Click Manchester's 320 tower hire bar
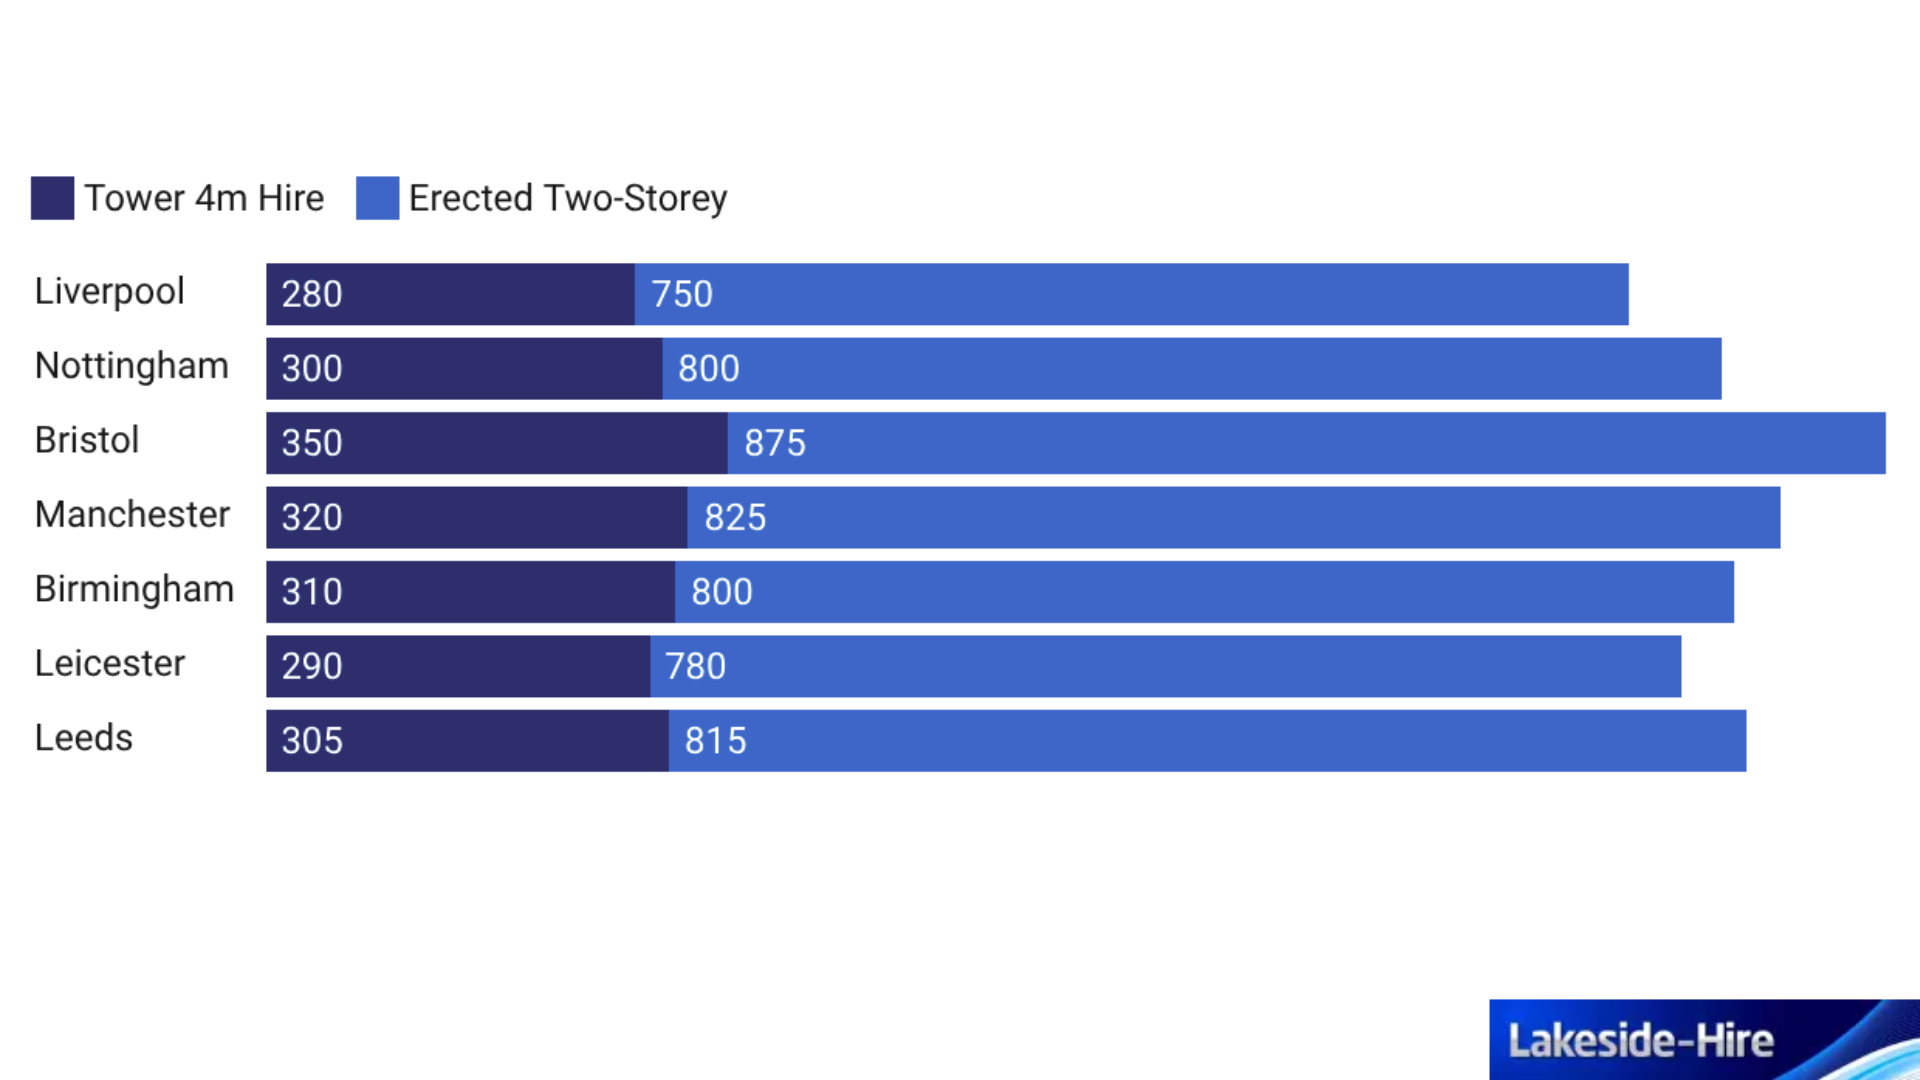1920x1080 pixels. coord(476,517)
